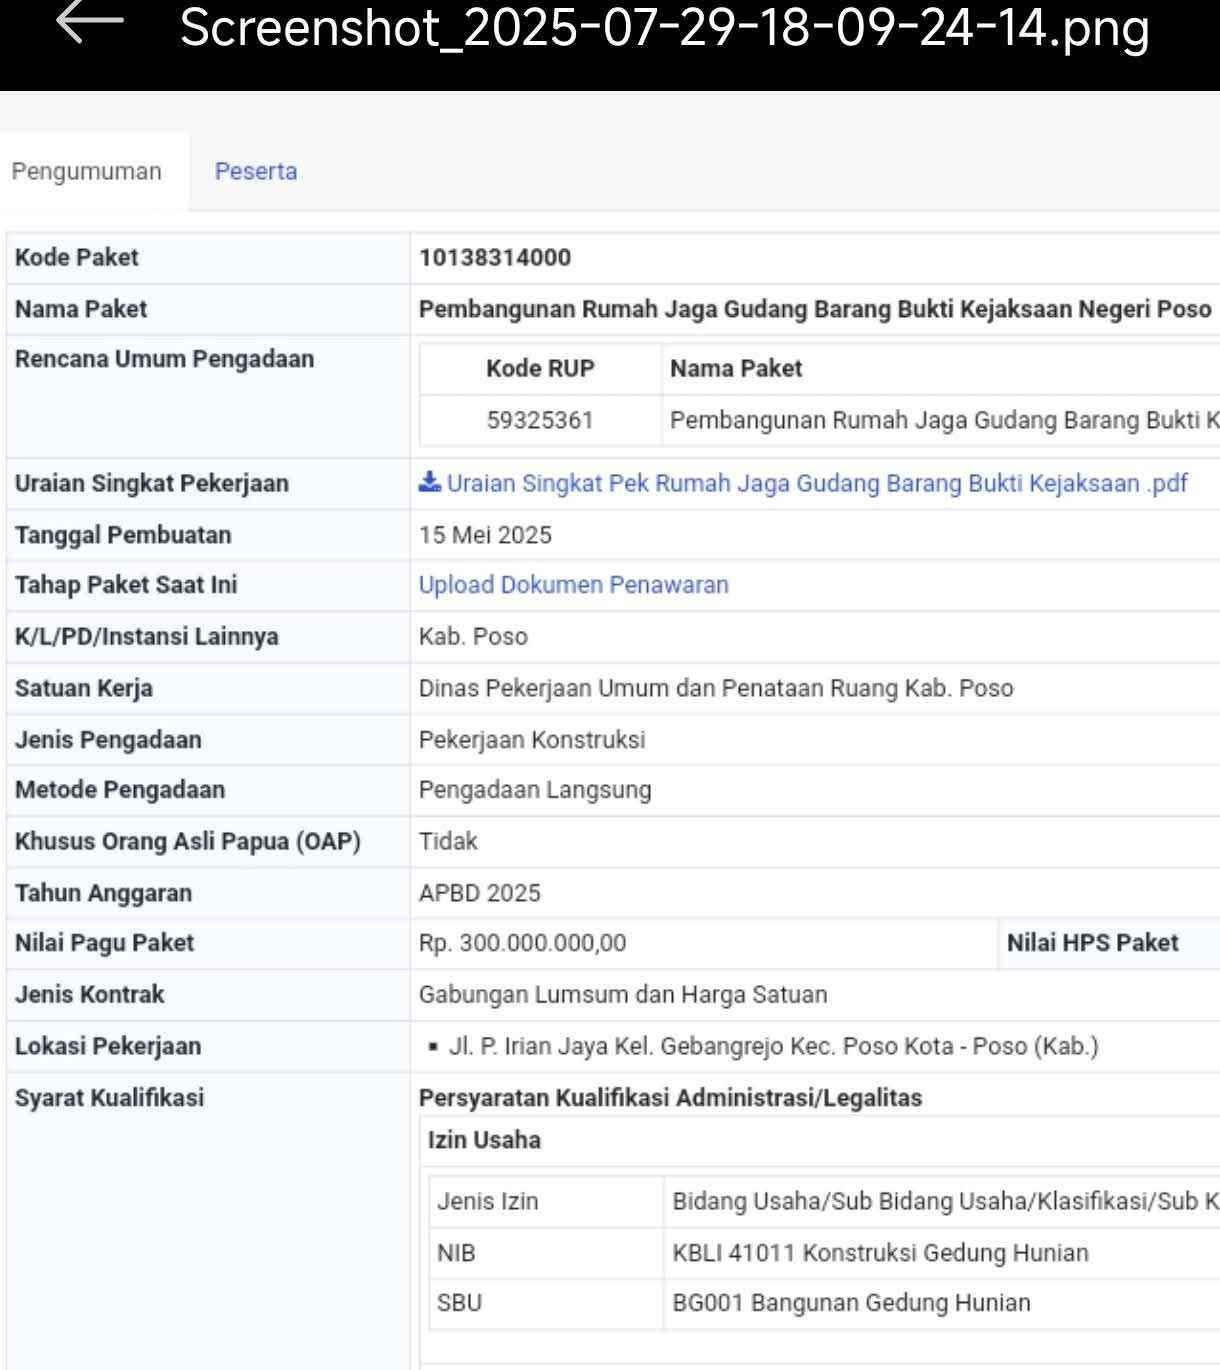The height and width of the screenshot is (1370, 1220).
Task: Click the Tahap Paket Saat Ini label
Action: 126,585
